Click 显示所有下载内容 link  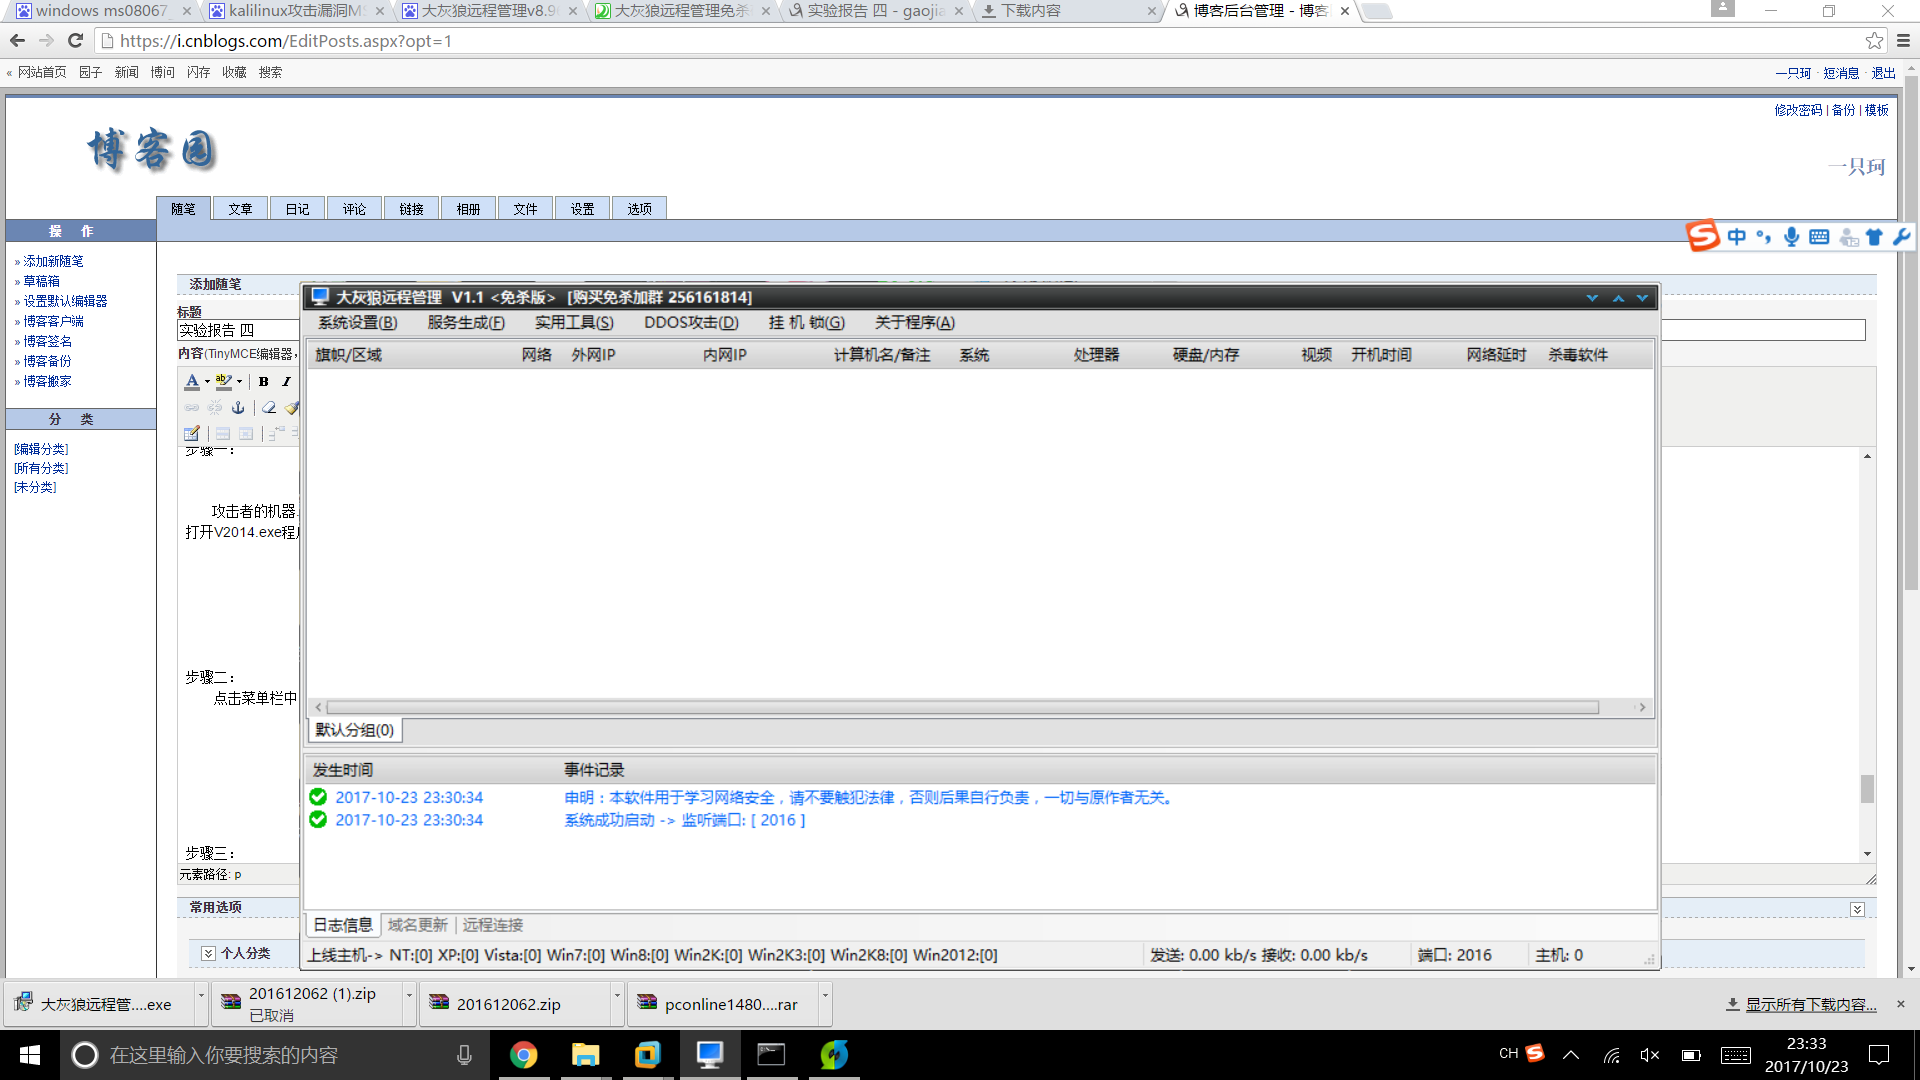pyautogui.click(x=1811, y=1004)
